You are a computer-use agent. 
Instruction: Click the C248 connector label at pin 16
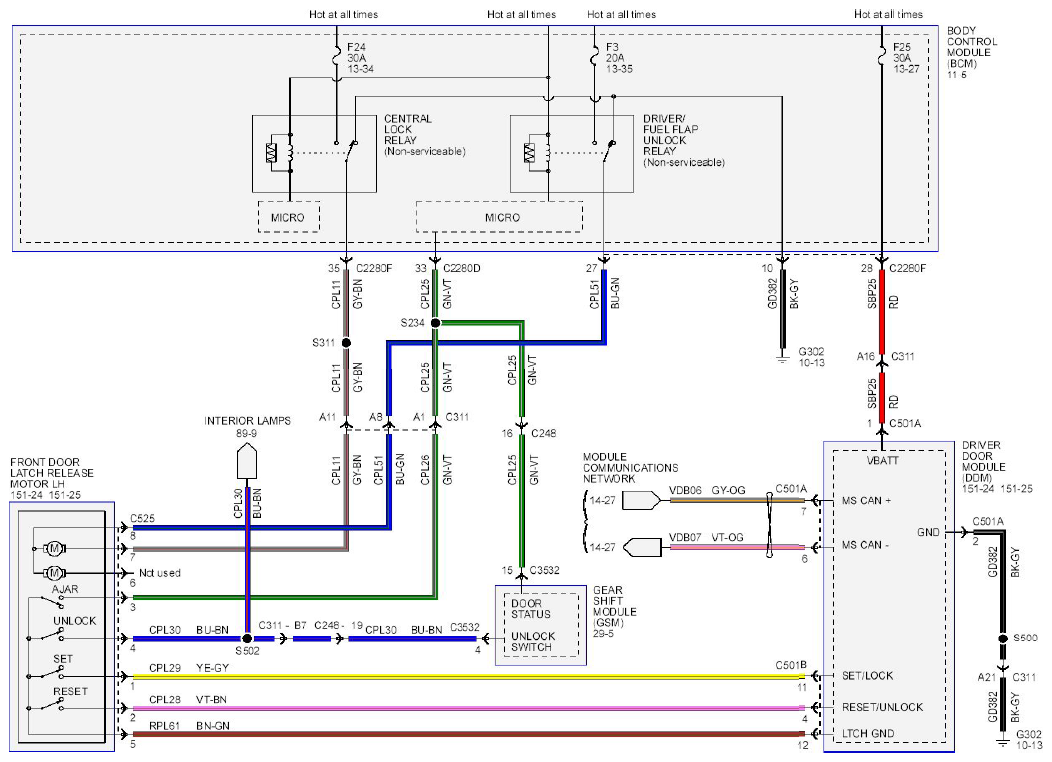click(543, 433)
